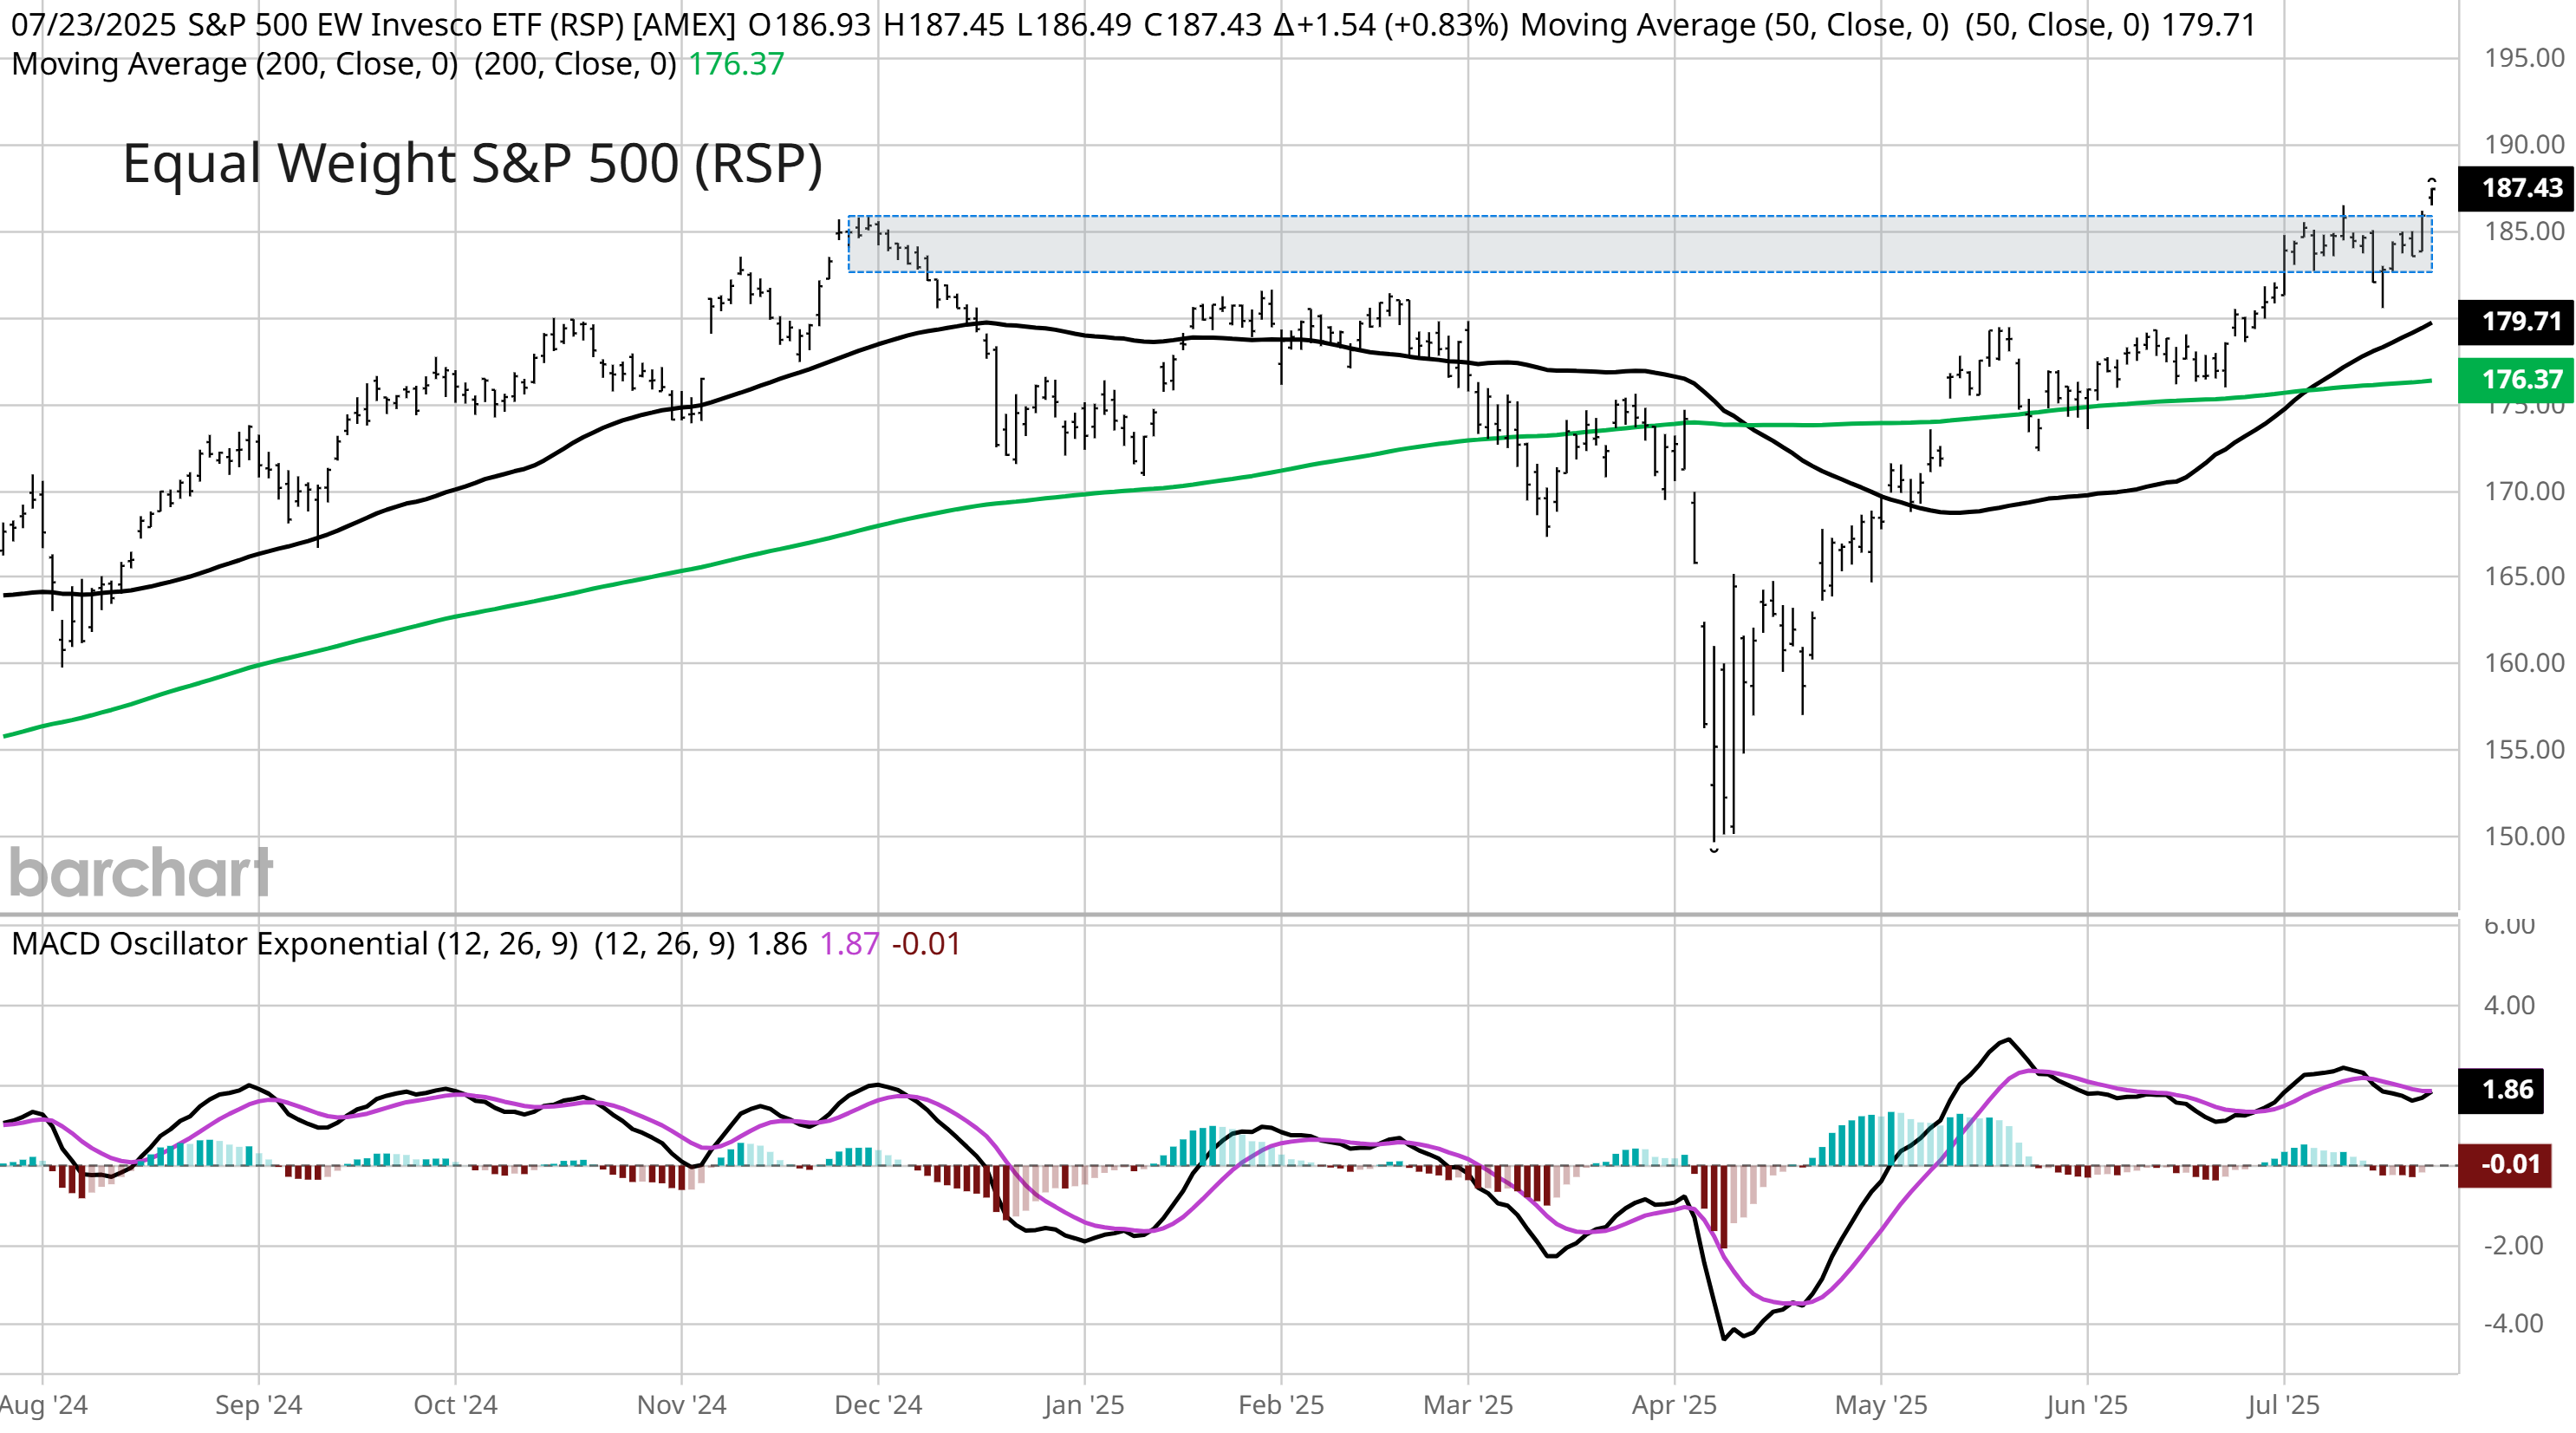Click the 195.00 price axis label

[2523, 58]
